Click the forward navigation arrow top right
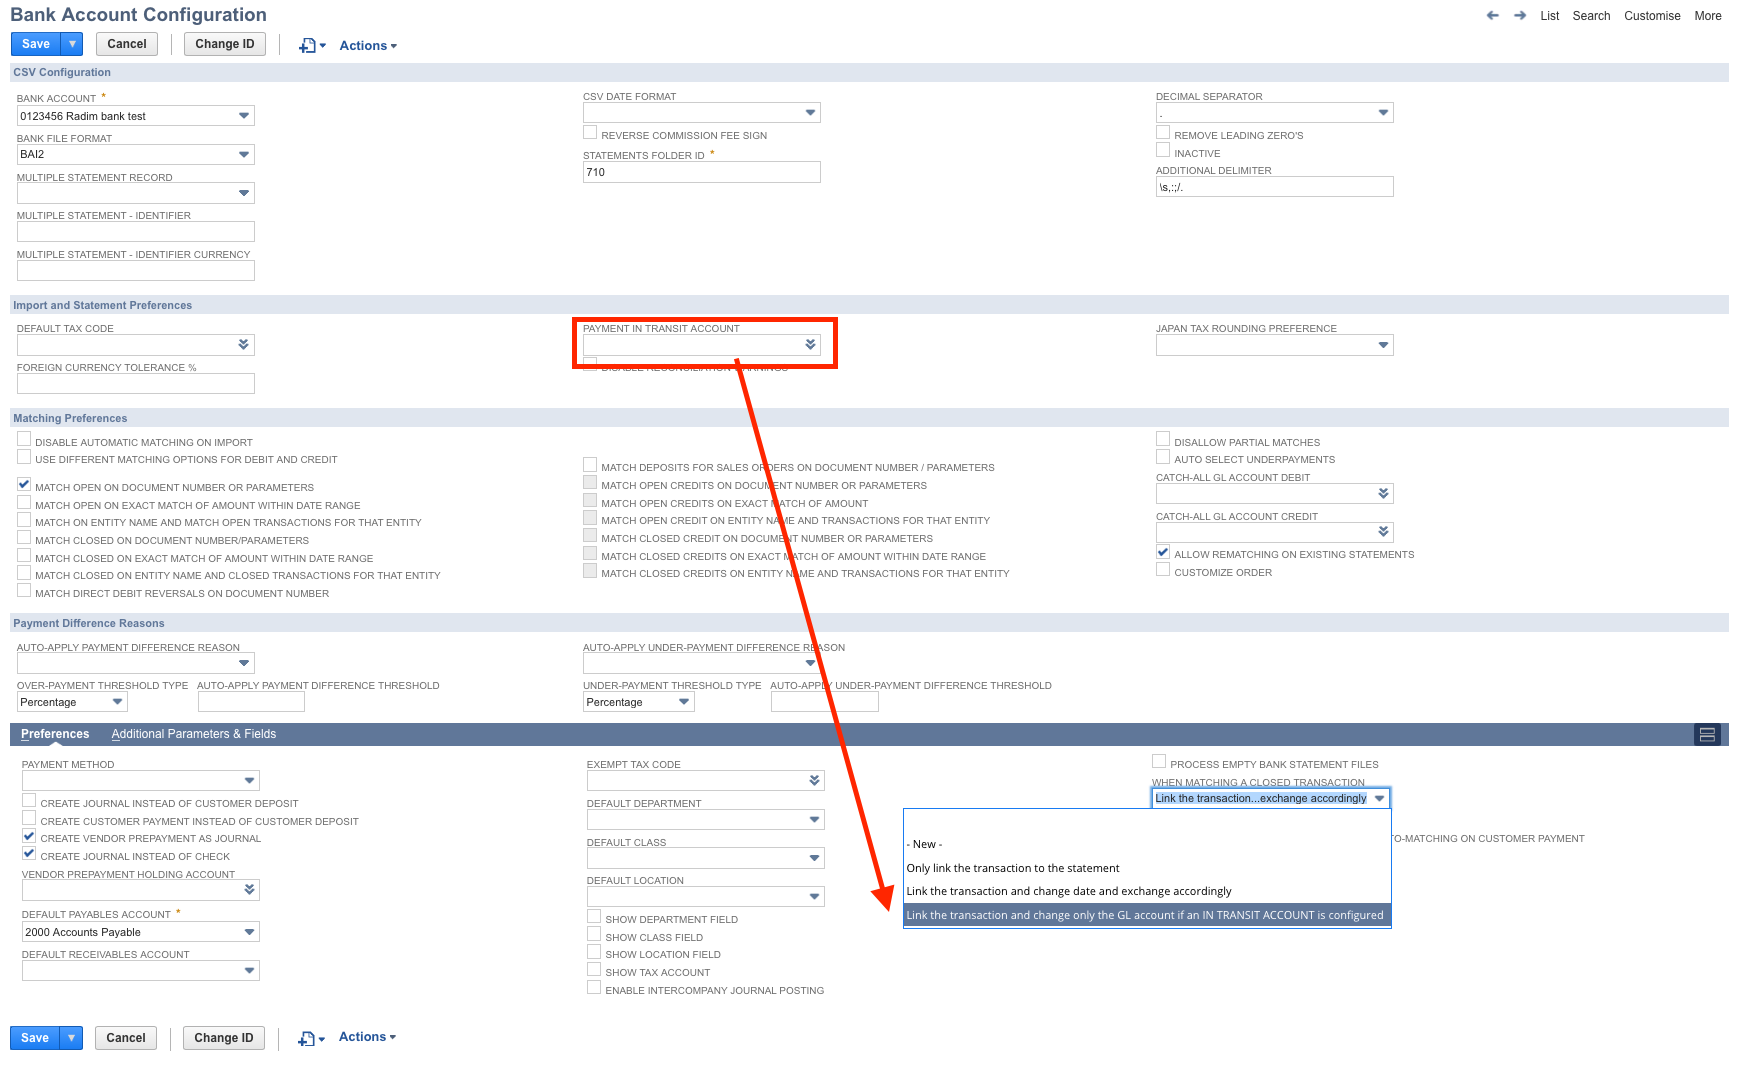This screenshot has height=1071, width=1738. coord(1519,15)
